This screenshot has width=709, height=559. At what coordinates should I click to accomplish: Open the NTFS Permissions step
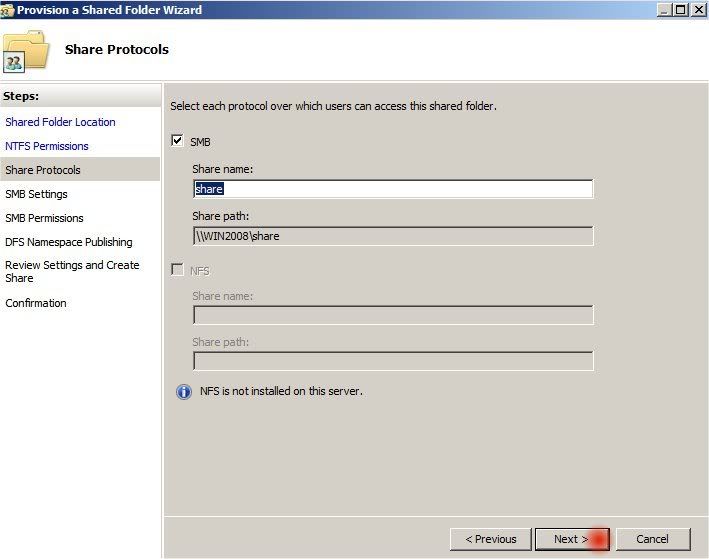pos(47,146)
